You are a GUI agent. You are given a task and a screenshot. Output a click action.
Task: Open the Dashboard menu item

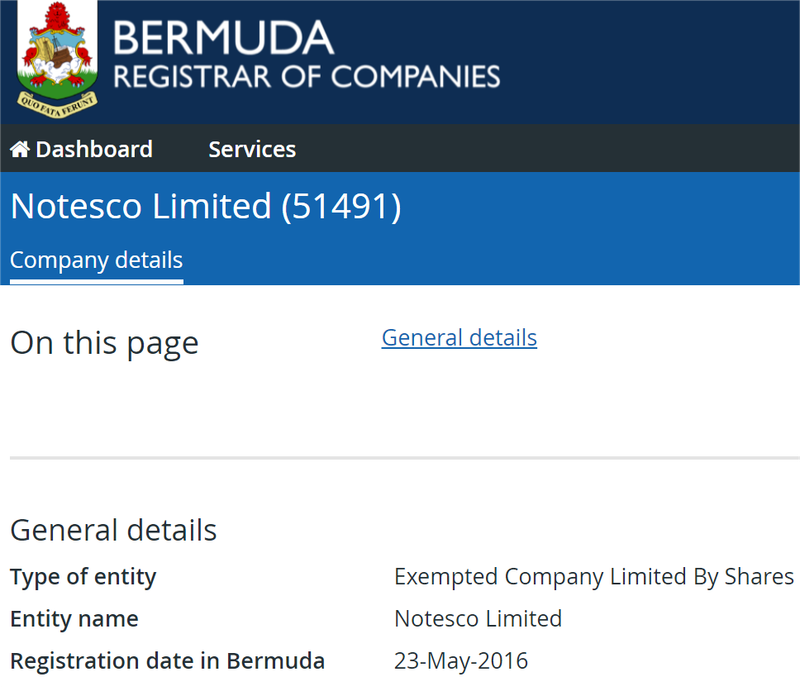(x=81, y=149)
